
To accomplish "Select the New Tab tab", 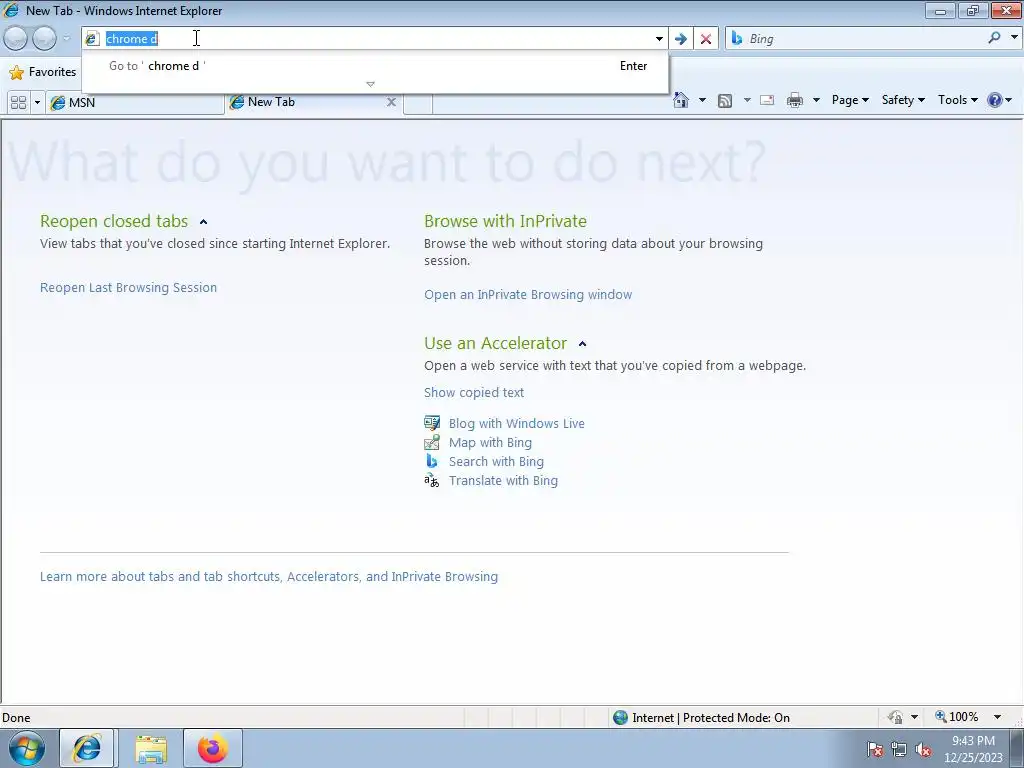I will click(307, 102).
